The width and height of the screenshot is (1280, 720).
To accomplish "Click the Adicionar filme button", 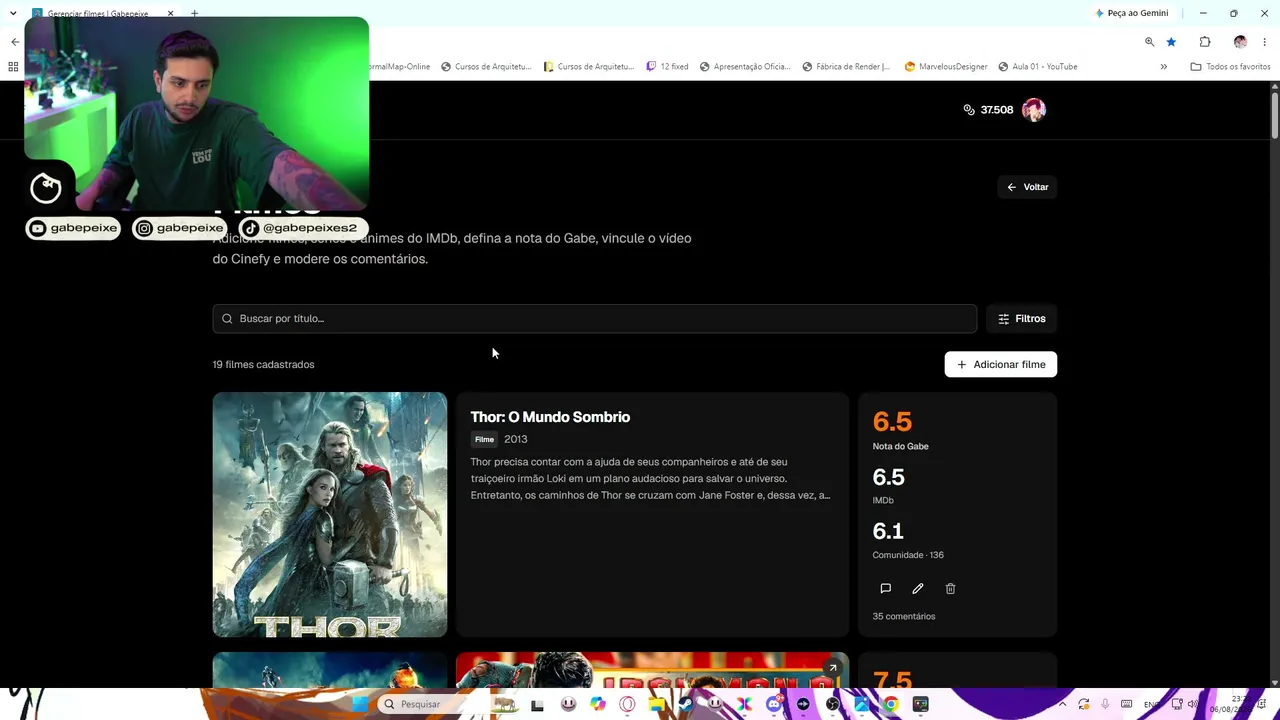I will point(1001,365).
